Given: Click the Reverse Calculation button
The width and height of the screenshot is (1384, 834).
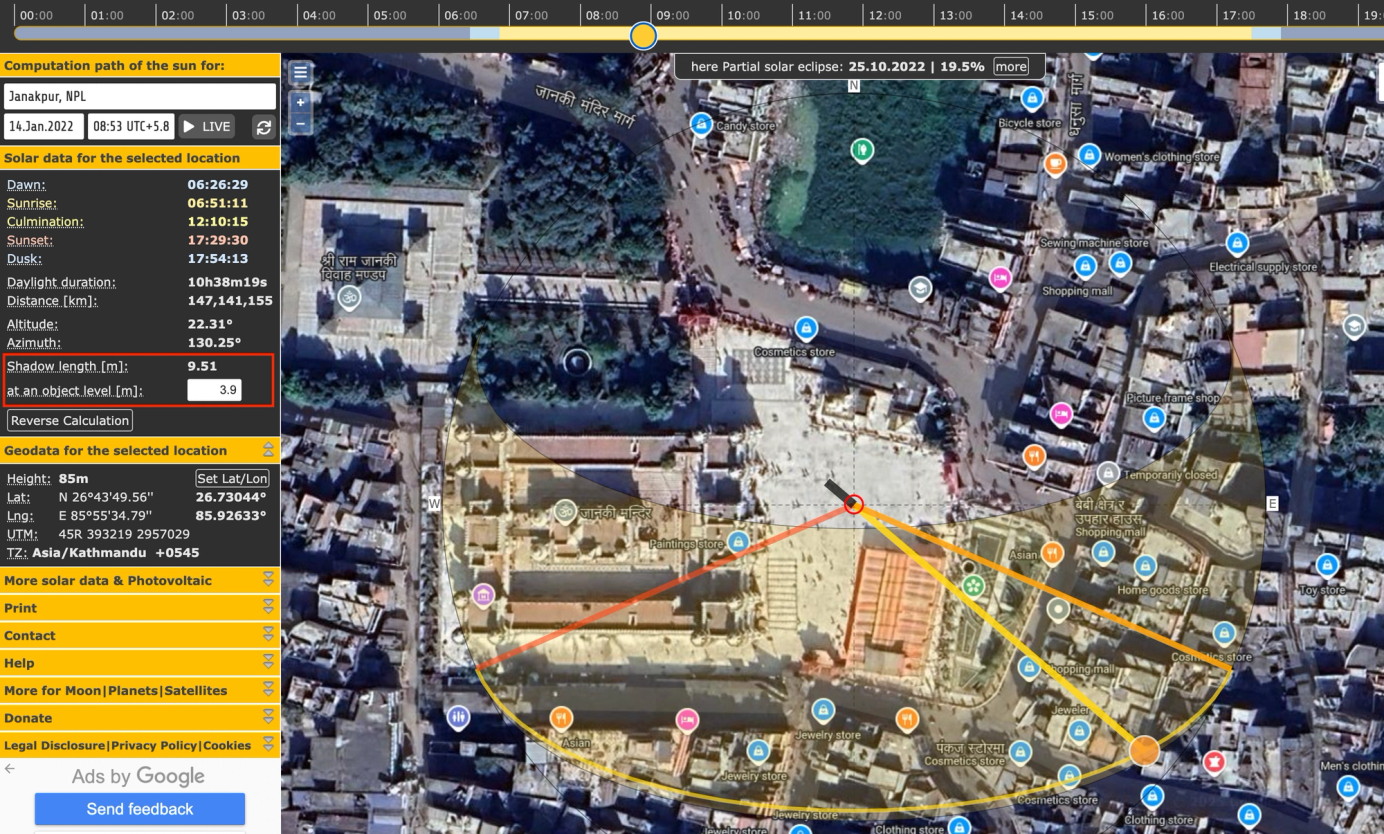Looking at the screenshot, I should (70, 421).
